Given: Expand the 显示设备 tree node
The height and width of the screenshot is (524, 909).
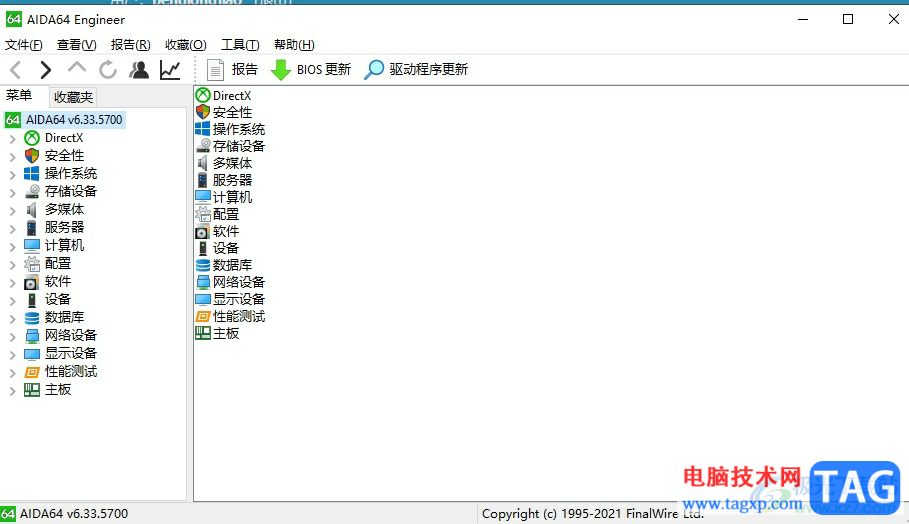Looking at the screenshot, I should tap(12, 354).
